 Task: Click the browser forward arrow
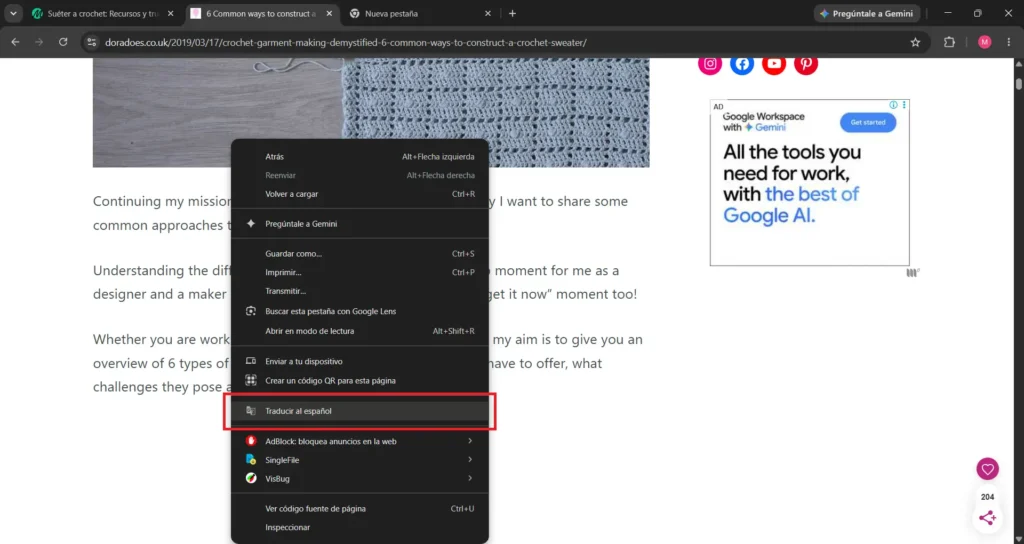[x=39, y=42]
